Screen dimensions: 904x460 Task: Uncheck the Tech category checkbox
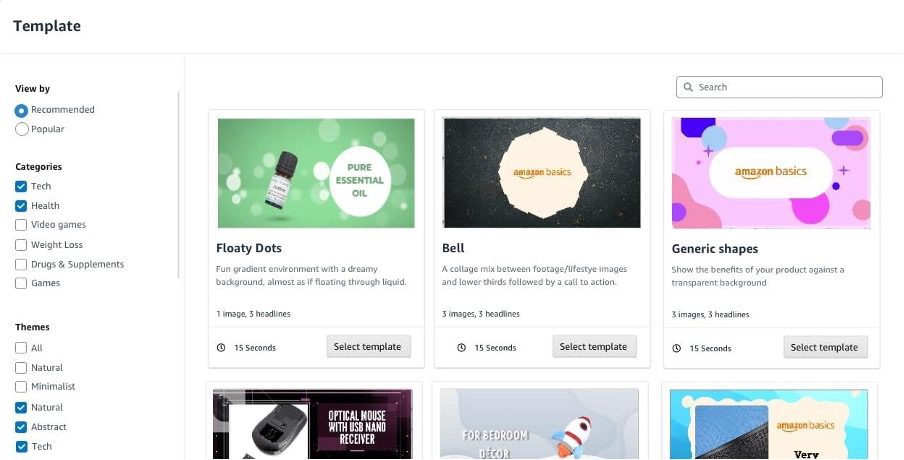[22, 187]
